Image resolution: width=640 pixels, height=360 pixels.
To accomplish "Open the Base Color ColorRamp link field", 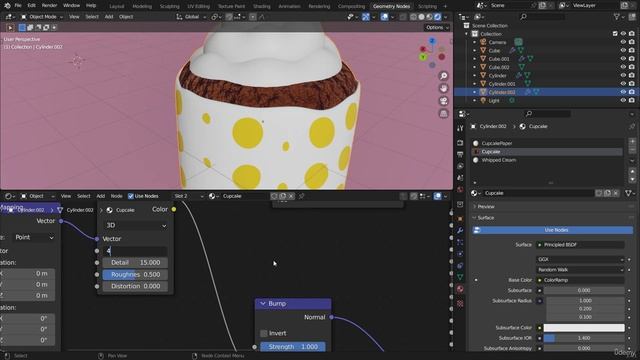I will pos(580,280).
